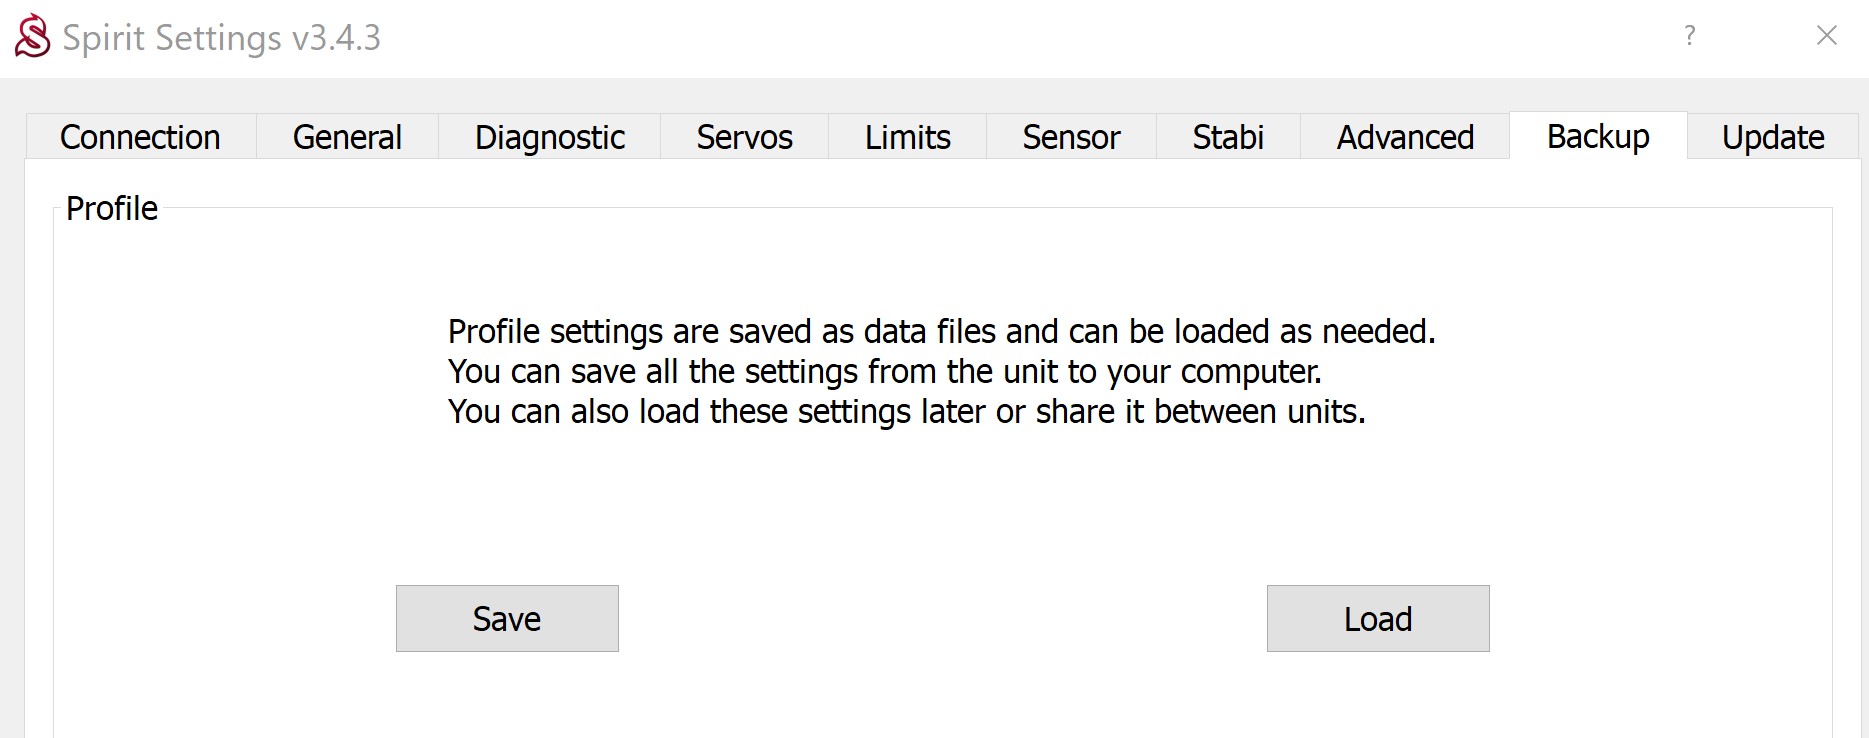Image resolution: width=1869 pixels, height=738 pixels.
Task: Show the Stabi tab
Action: click(x=1228, y=137)
